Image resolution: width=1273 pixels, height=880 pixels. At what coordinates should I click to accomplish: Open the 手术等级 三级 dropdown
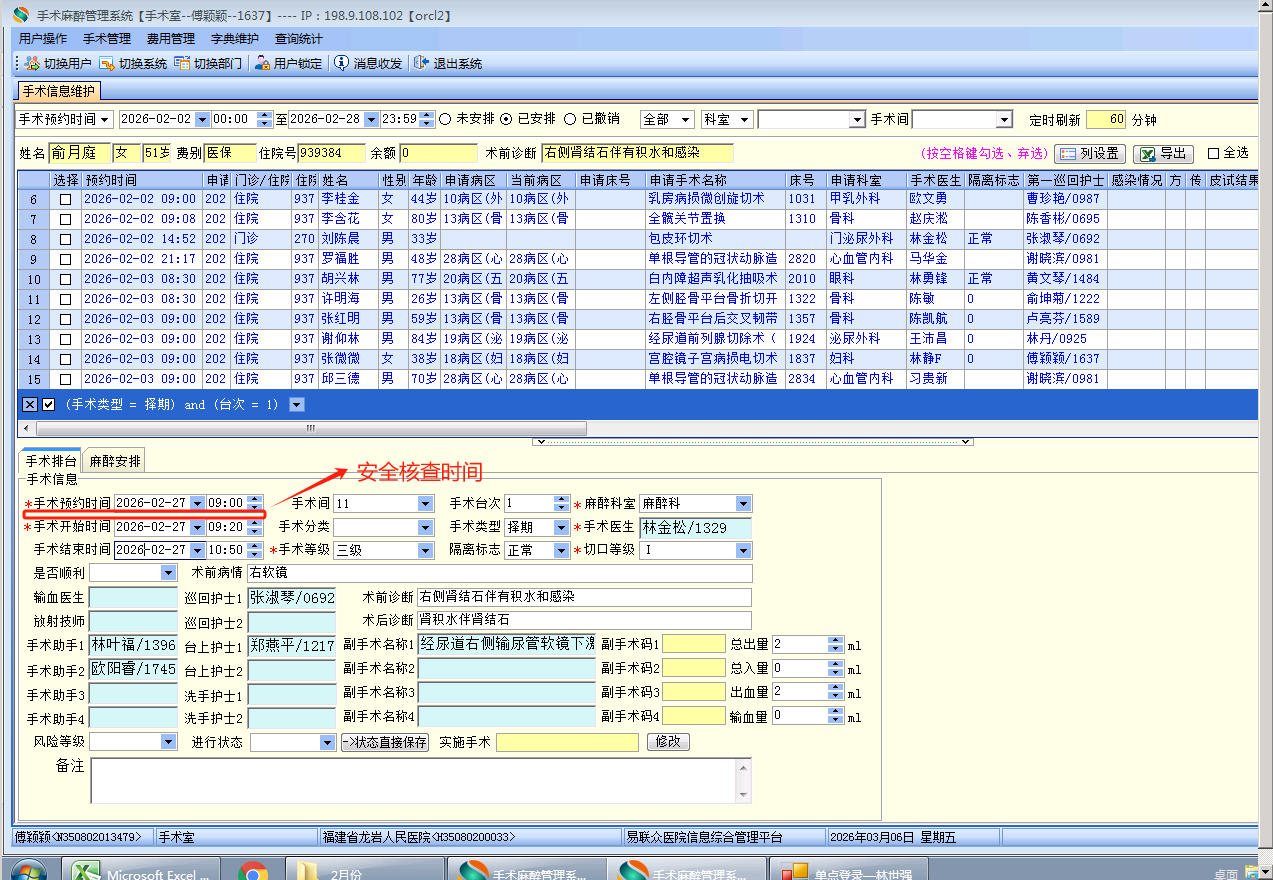(425, 550)
